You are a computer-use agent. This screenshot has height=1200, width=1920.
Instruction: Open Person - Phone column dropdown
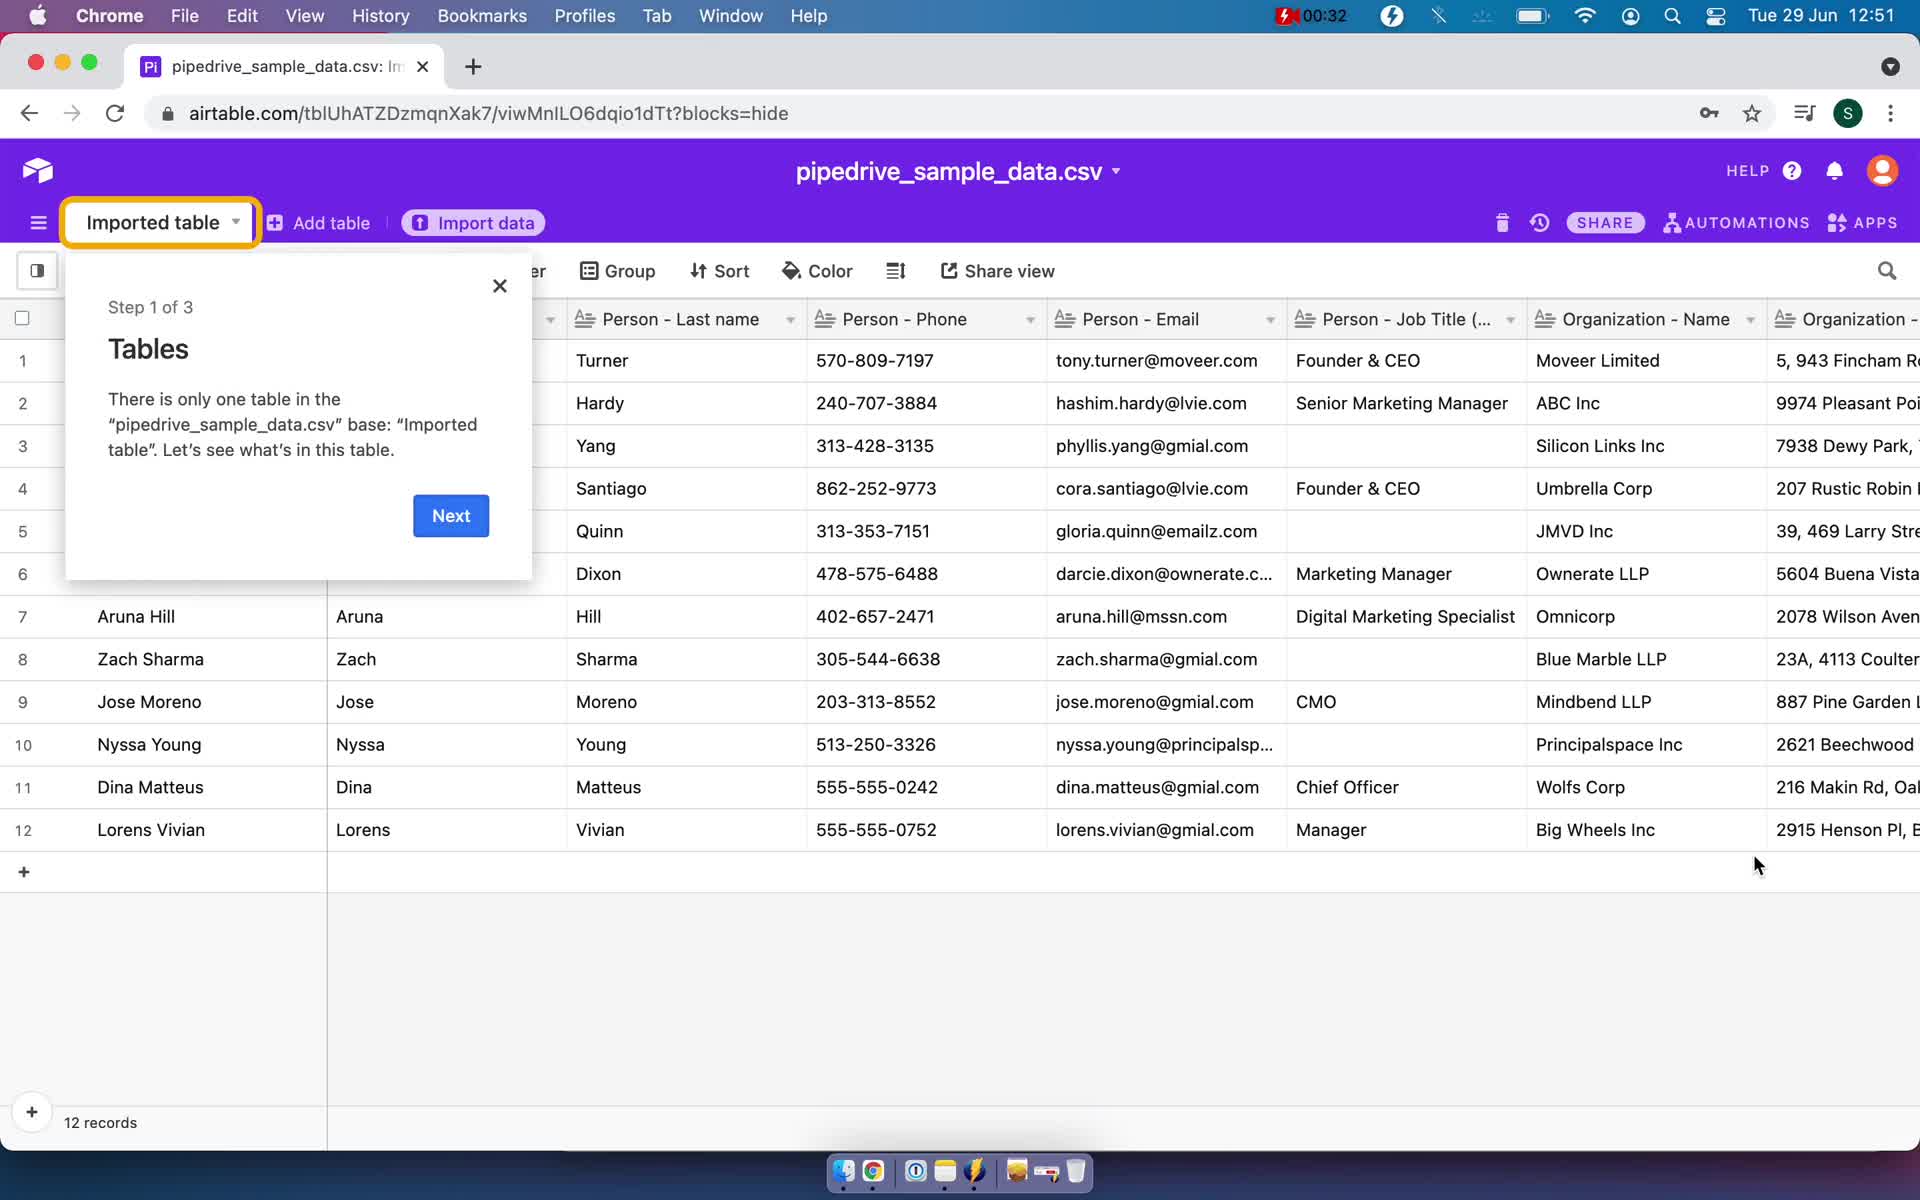click(x=1030, y=320)
